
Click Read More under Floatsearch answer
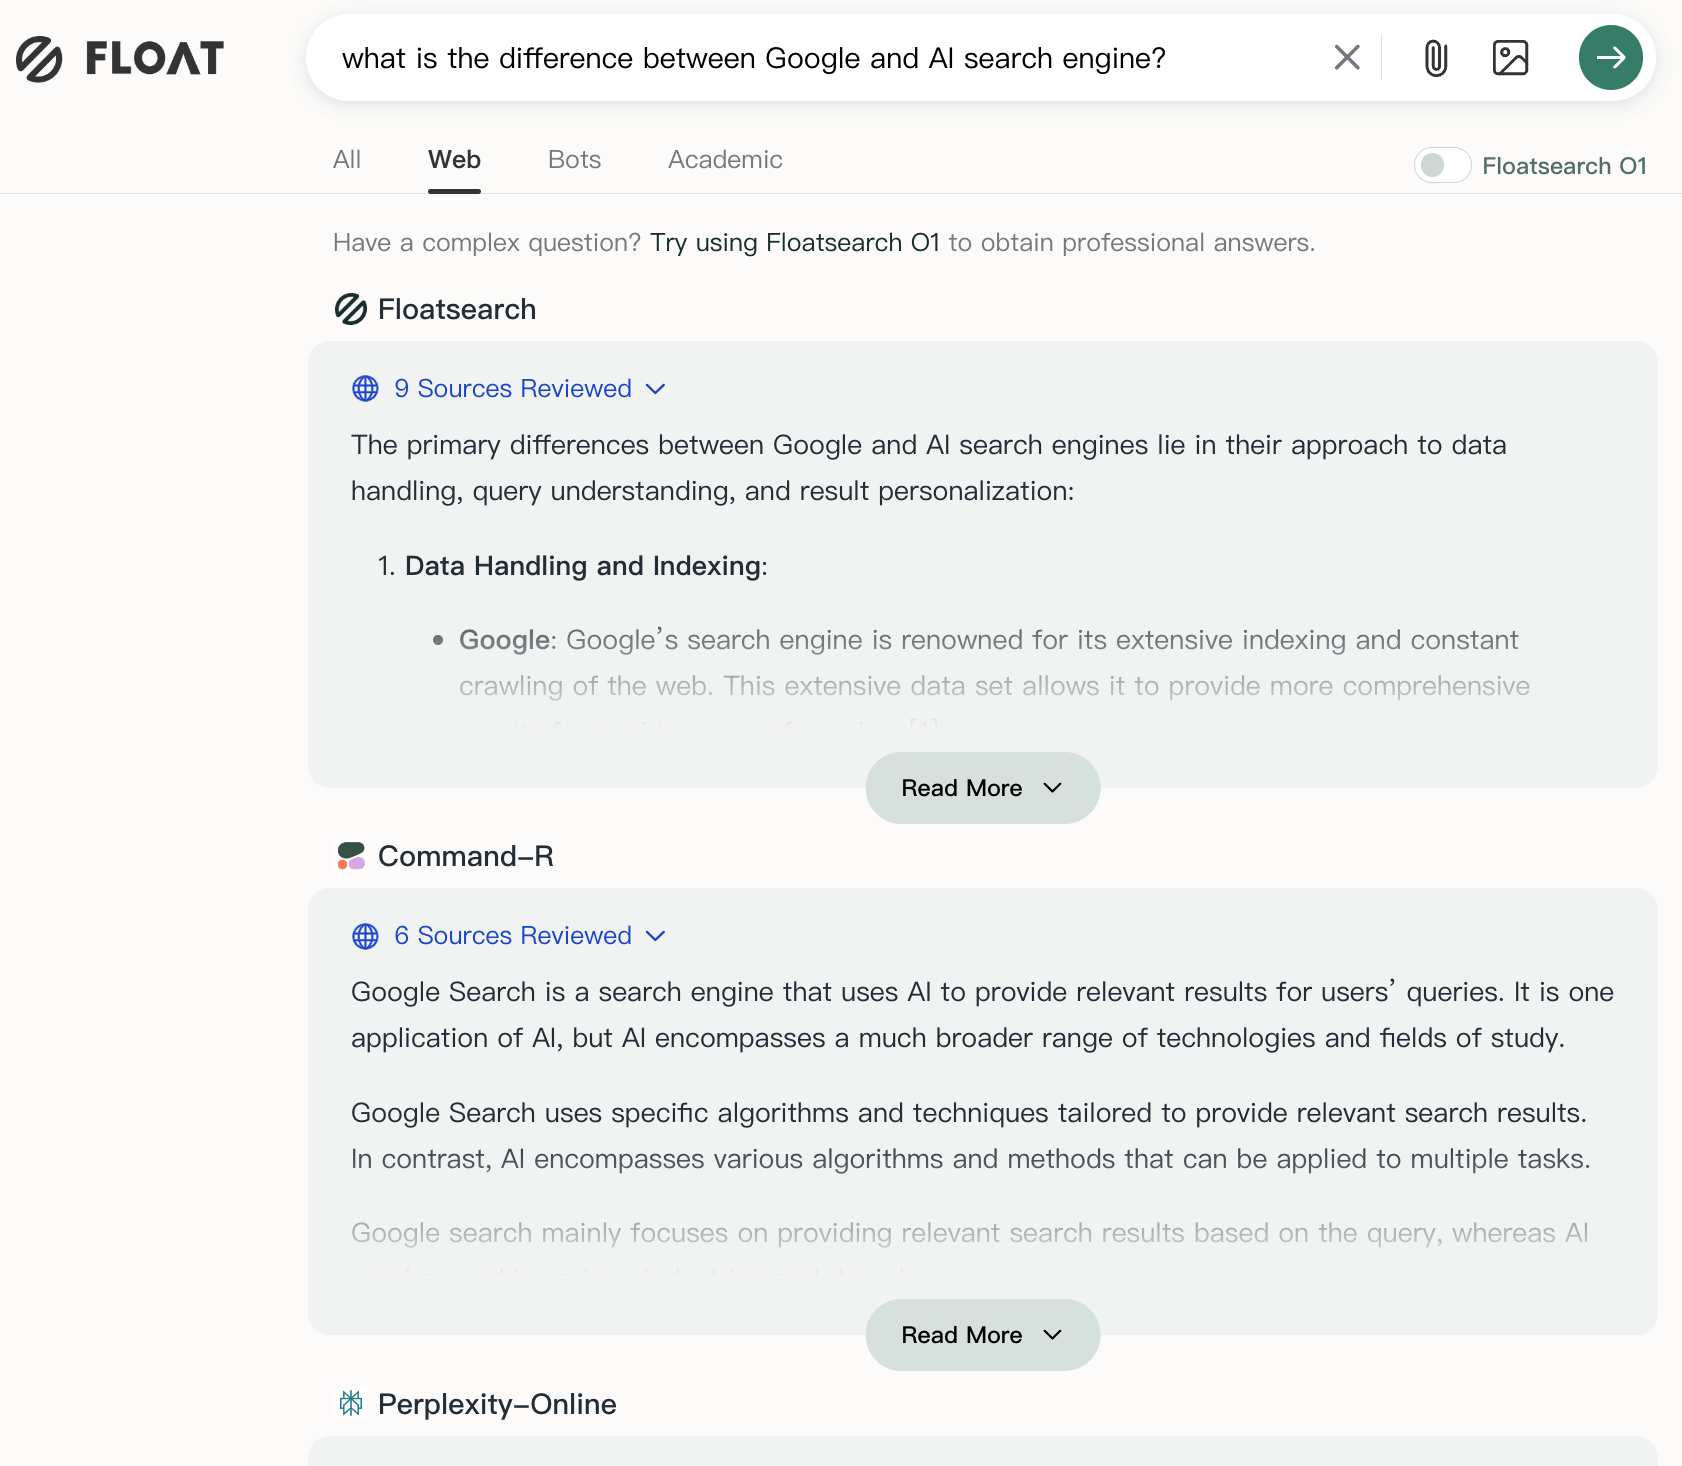point(982,787)
